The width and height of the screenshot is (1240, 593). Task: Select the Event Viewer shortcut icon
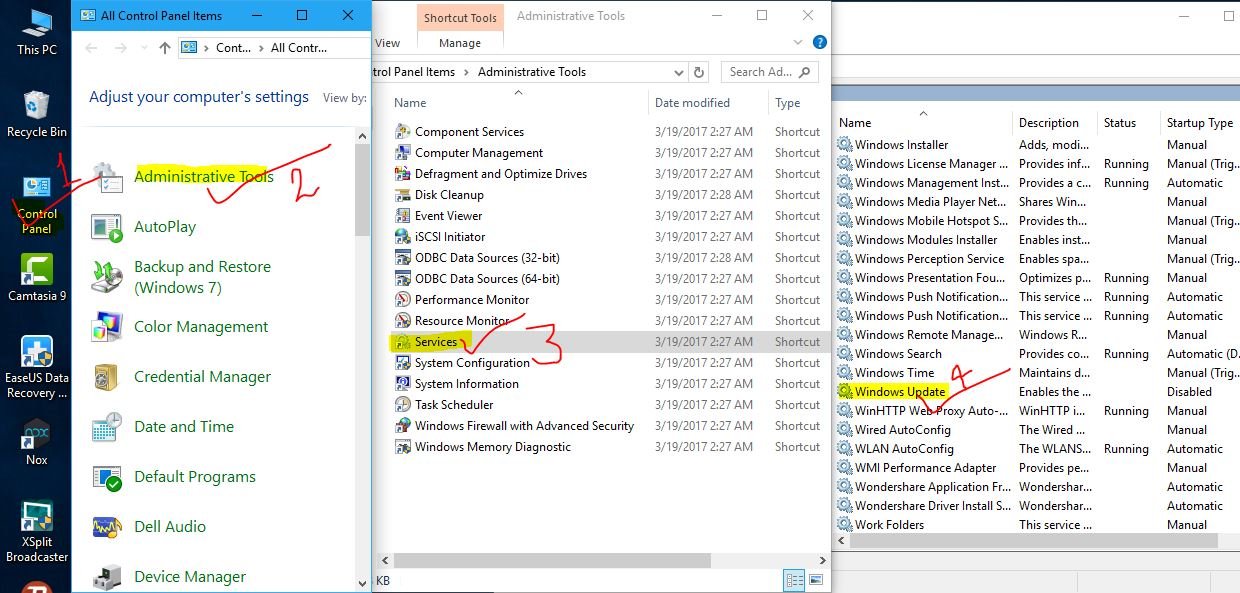402,215
